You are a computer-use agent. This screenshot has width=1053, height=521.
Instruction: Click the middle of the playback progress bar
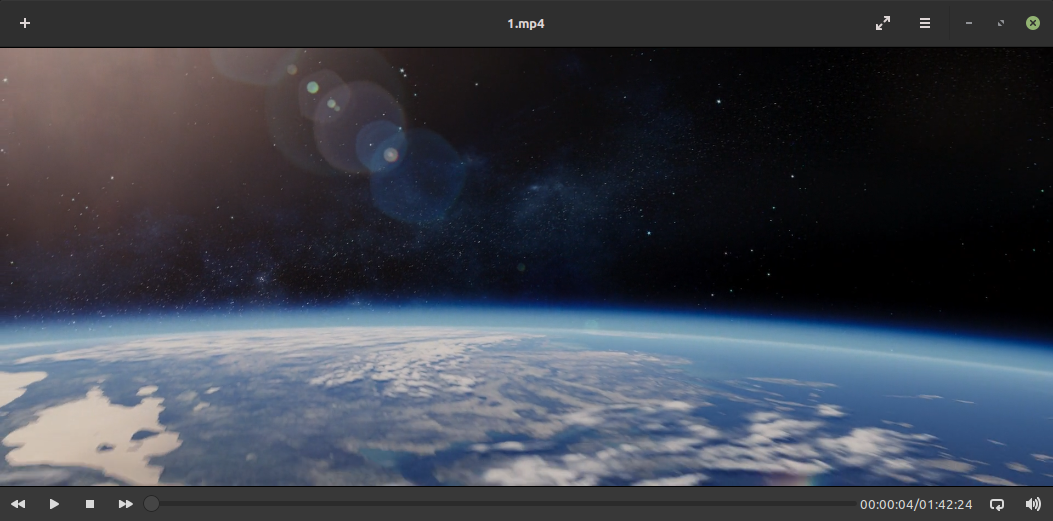[x=502, y=504]
